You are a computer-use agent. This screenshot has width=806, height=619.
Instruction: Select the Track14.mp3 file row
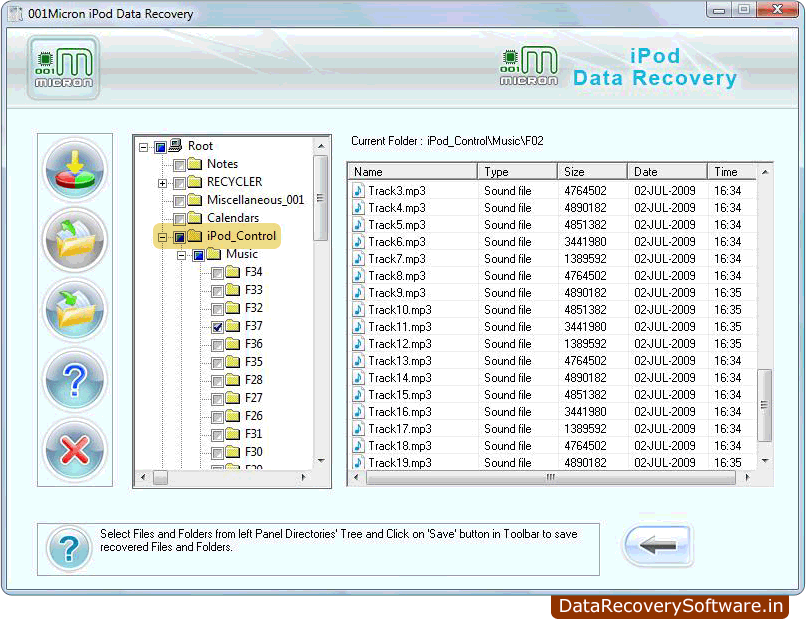(553, 377)
